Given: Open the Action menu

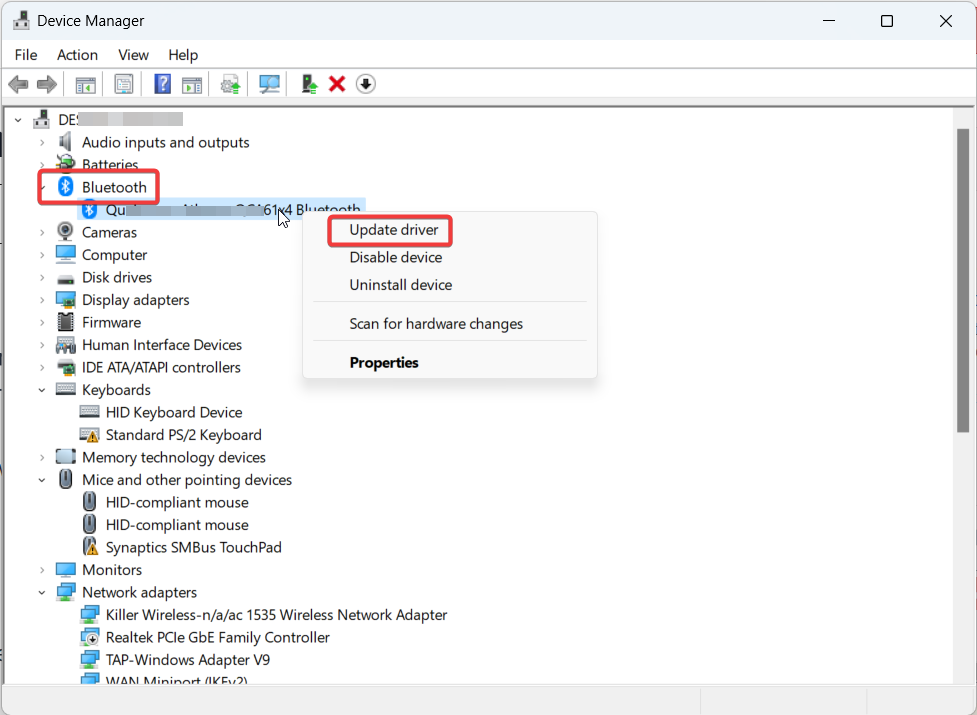Looking at the screenshot, I should pyautogui.click(x=77, y=55).
